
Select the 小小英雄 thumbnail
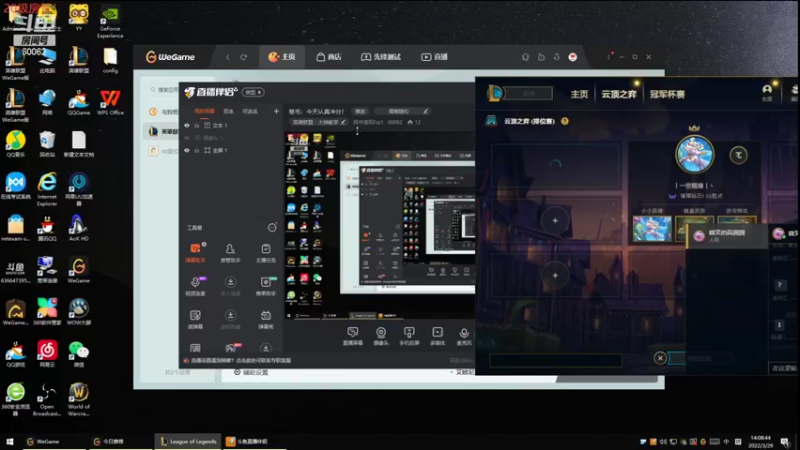pos(652,228)
